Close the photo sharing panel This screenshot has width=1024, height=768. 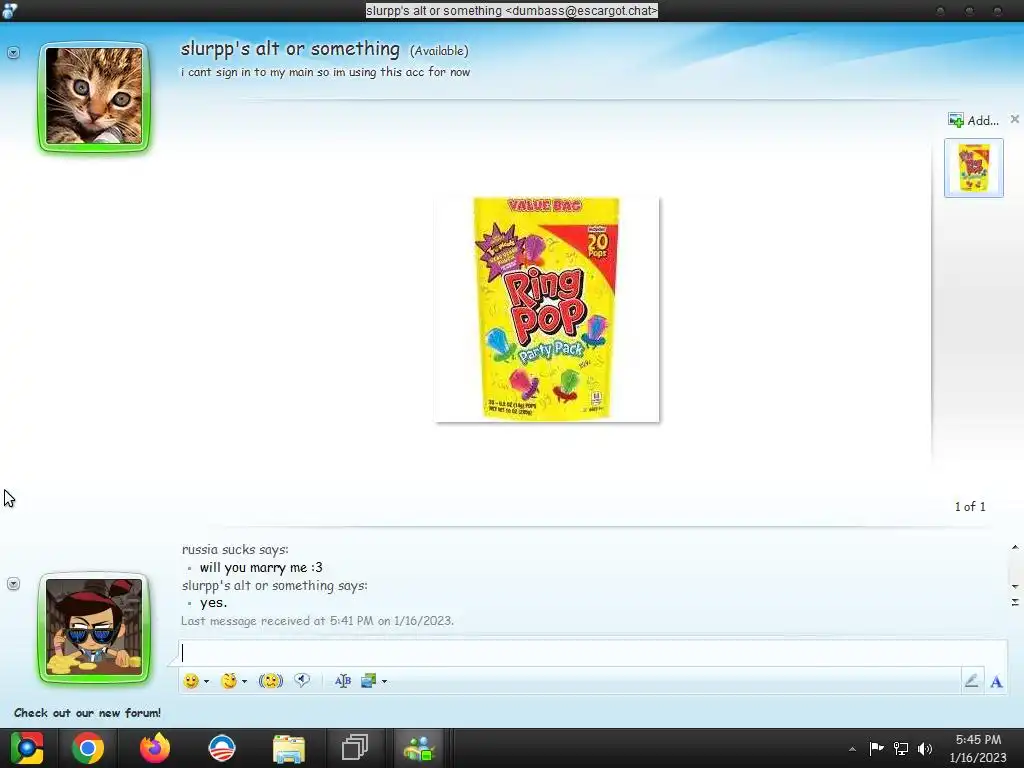click(x=1014, y=119)
